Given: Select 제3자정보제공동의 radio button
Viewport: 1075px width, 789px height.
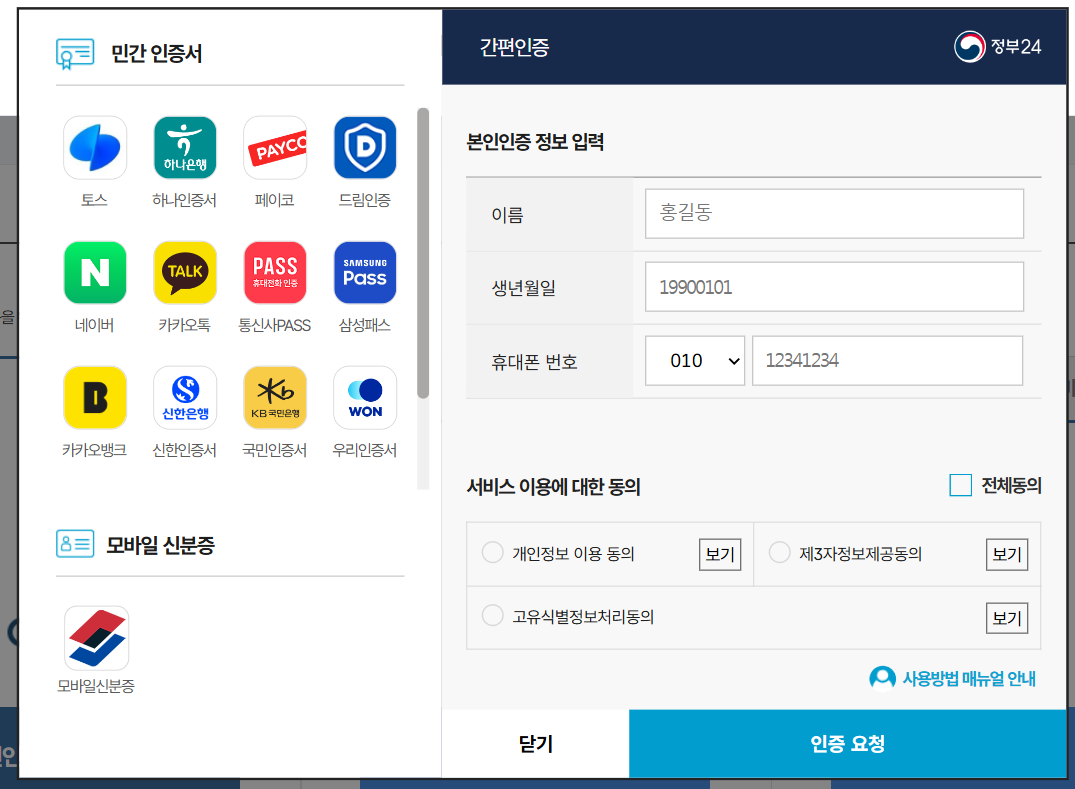Looking at the screenshot, I should pyautogui.click(x=780, y=553).
